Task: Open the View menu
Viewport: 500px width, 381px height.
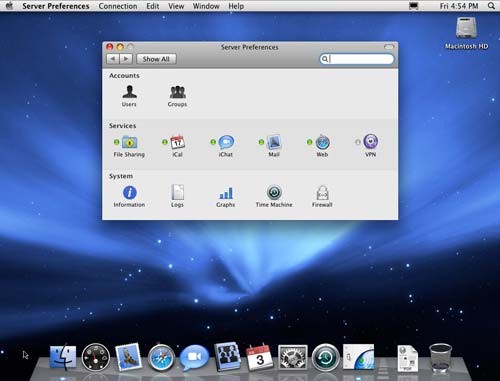Action: pos(176,6)
